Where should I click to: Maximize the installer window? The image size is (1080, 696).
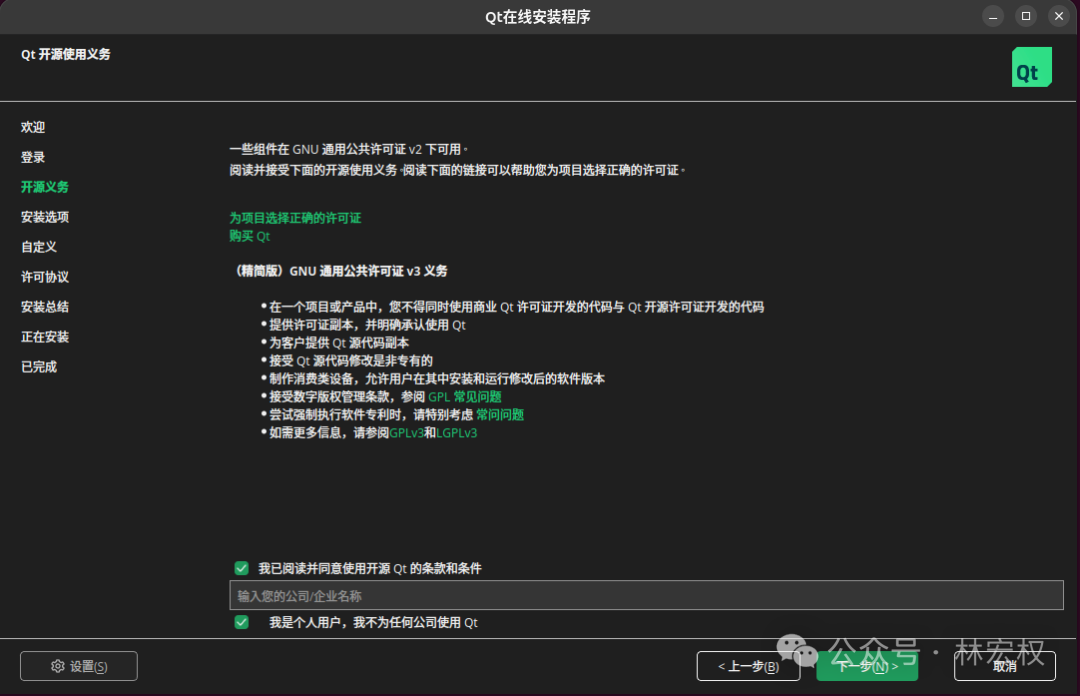point(1026,17)
